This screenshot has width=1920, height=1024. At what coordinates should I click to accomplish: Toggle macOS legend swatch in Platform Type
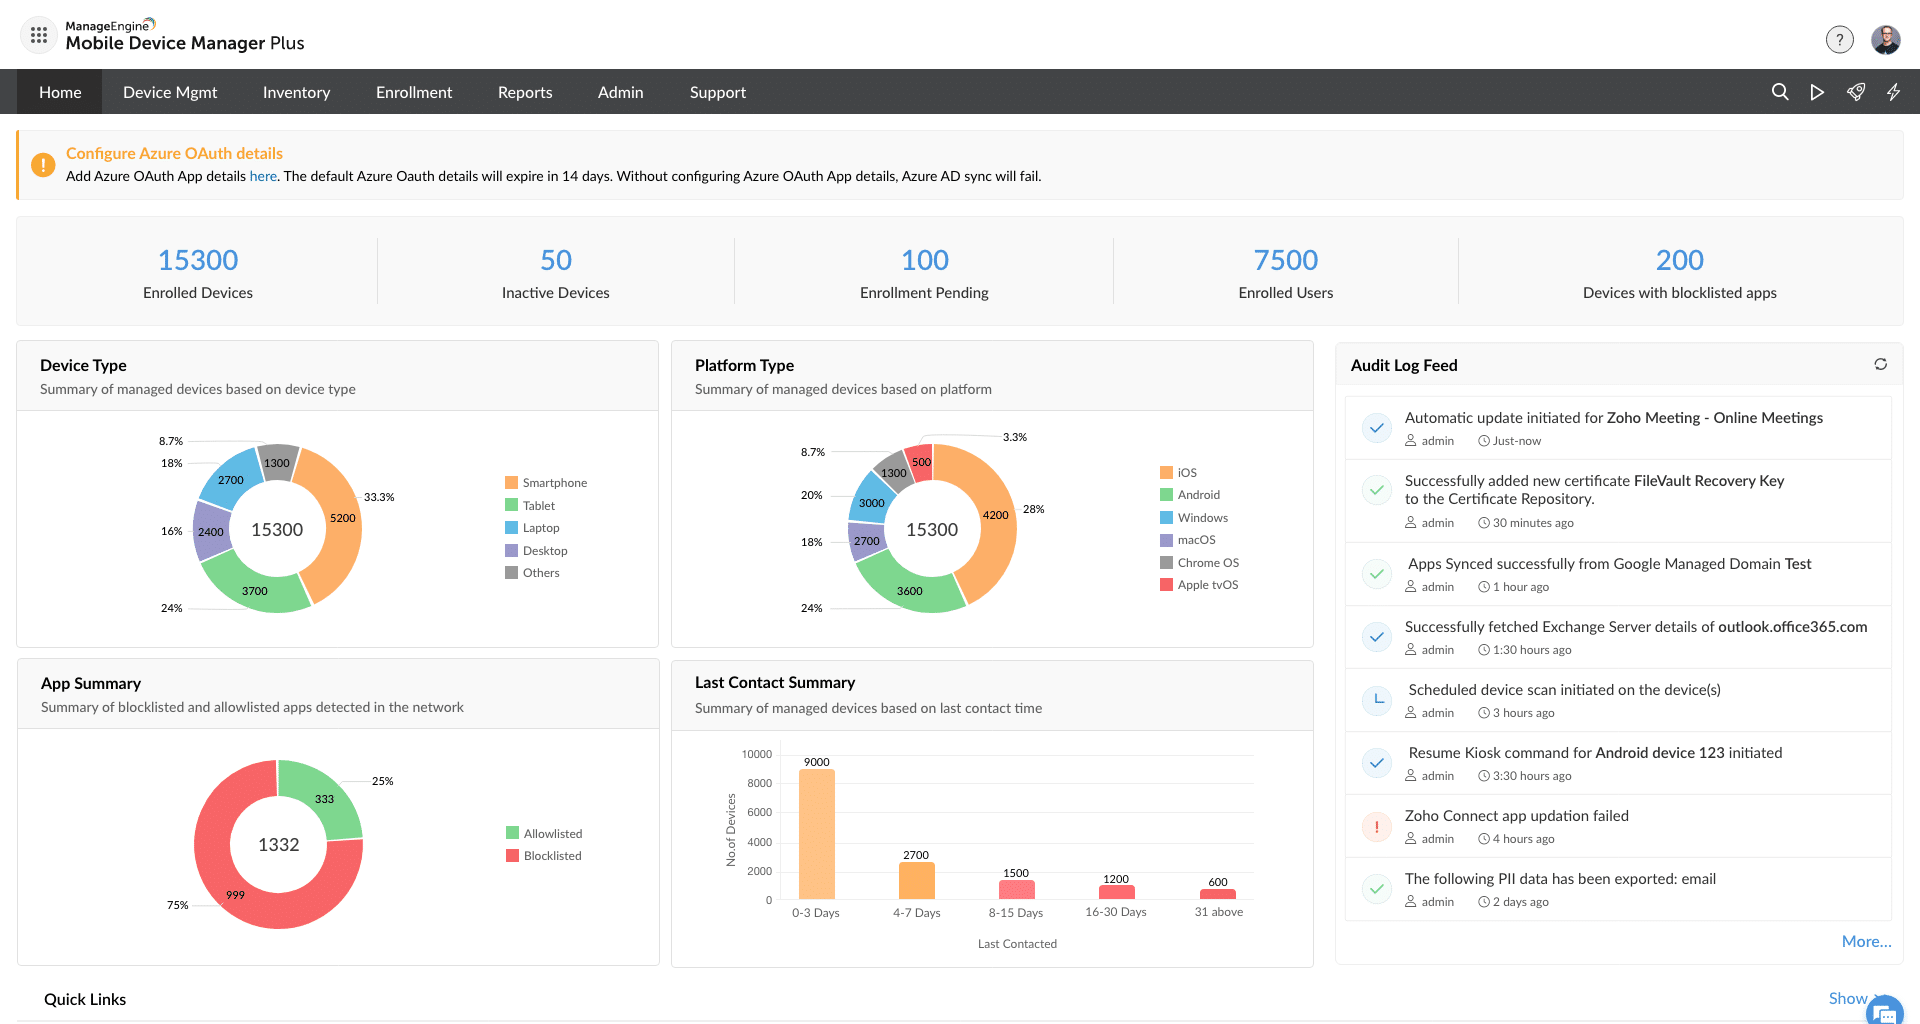[x=1166, y=539]
